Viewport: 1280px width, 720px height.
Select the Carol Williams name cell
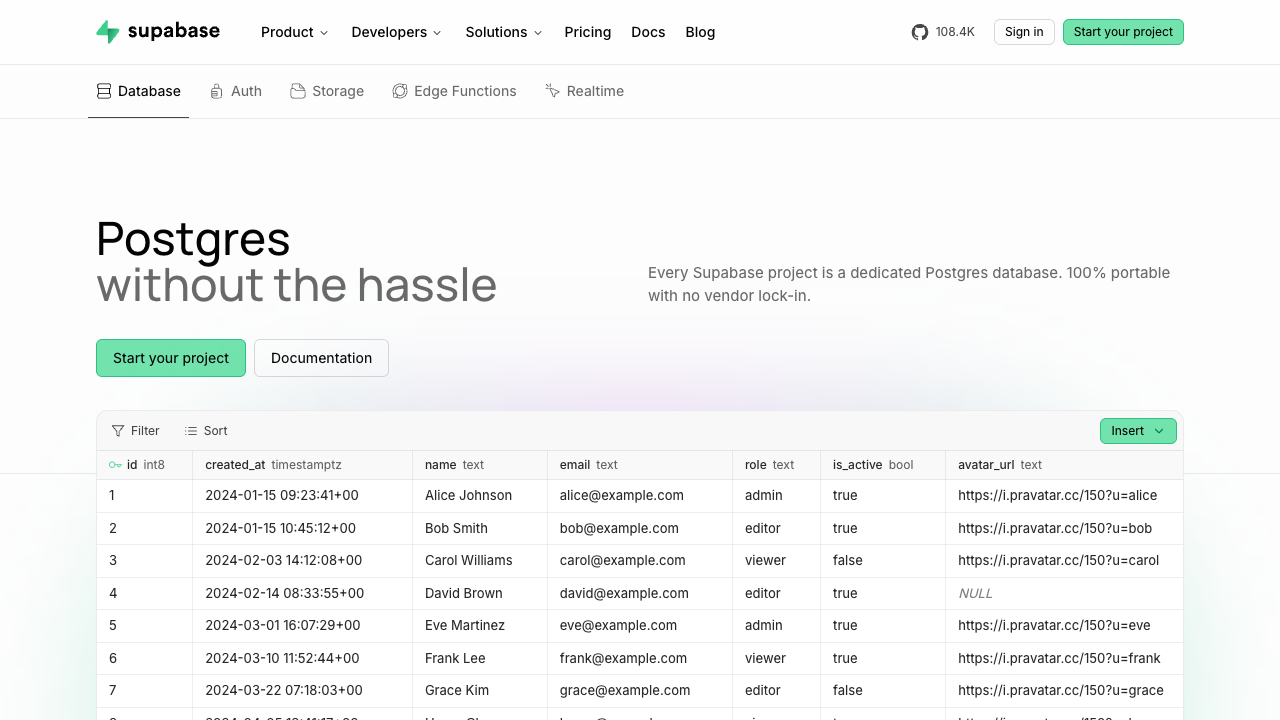click(x=480, y=560)
